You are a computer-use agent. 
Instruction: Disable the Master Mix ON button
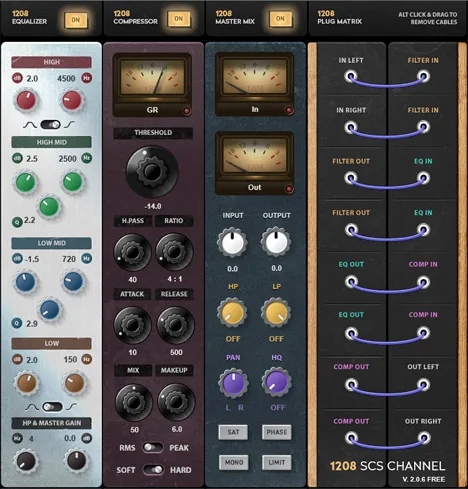point(280,19)
